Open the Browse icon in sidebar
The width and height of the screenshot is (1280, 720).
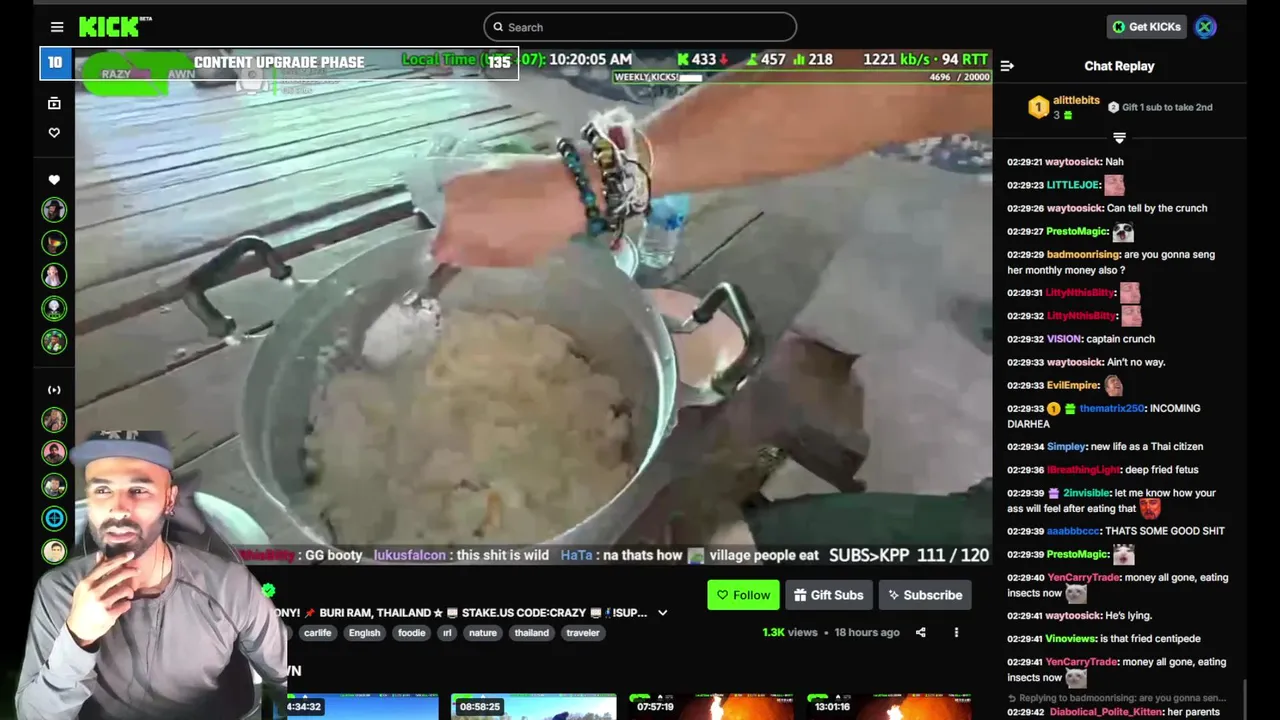(x=54, y=103)
